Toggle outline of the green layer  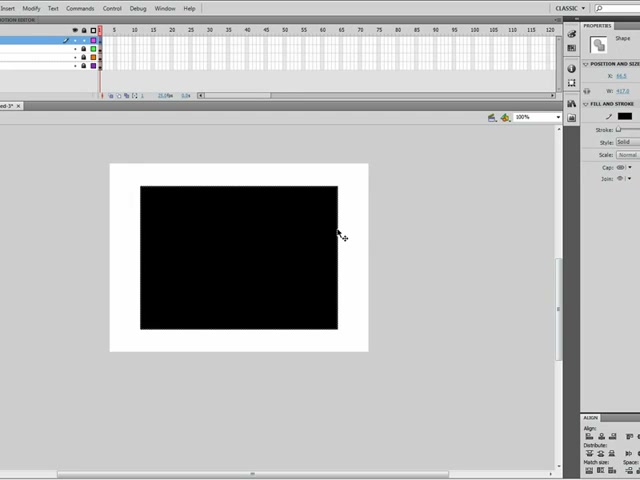(93, 49)
